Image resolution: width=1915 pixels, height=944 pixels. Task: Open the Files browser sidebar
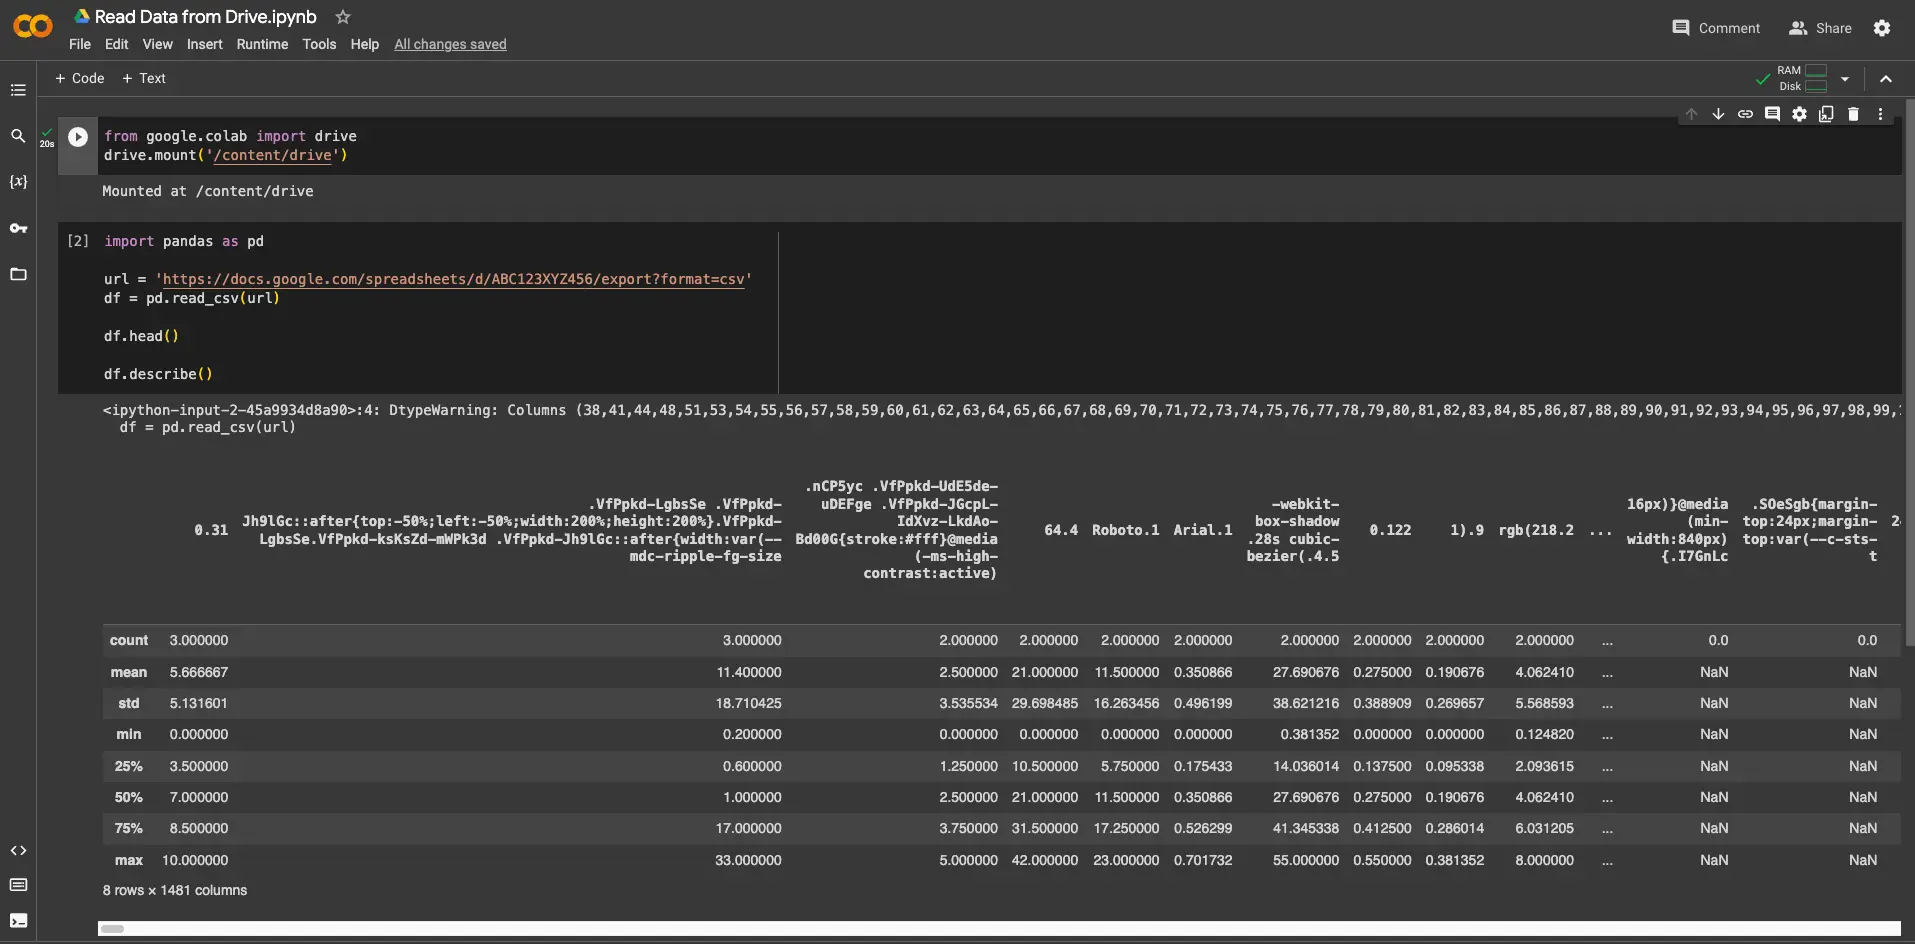tap(18, 274)
